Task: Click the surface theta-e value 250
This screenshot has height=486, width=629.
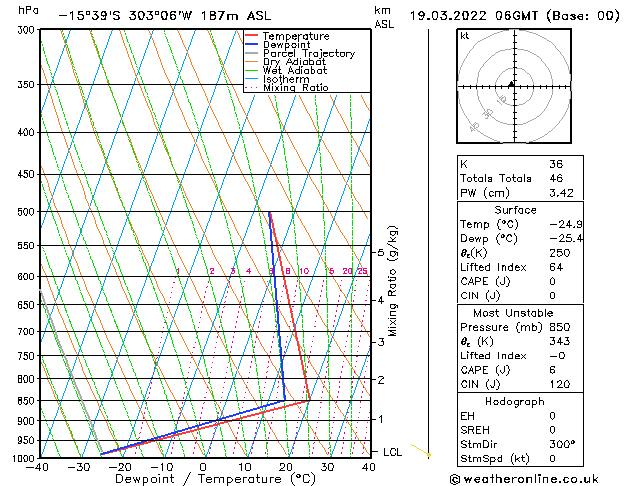Action: click(560, 253)
